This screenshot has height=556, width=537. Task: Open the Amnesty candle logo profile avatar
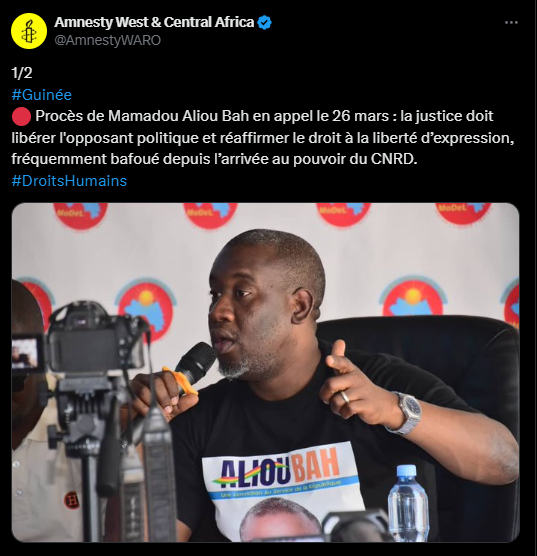click(29, 31)
